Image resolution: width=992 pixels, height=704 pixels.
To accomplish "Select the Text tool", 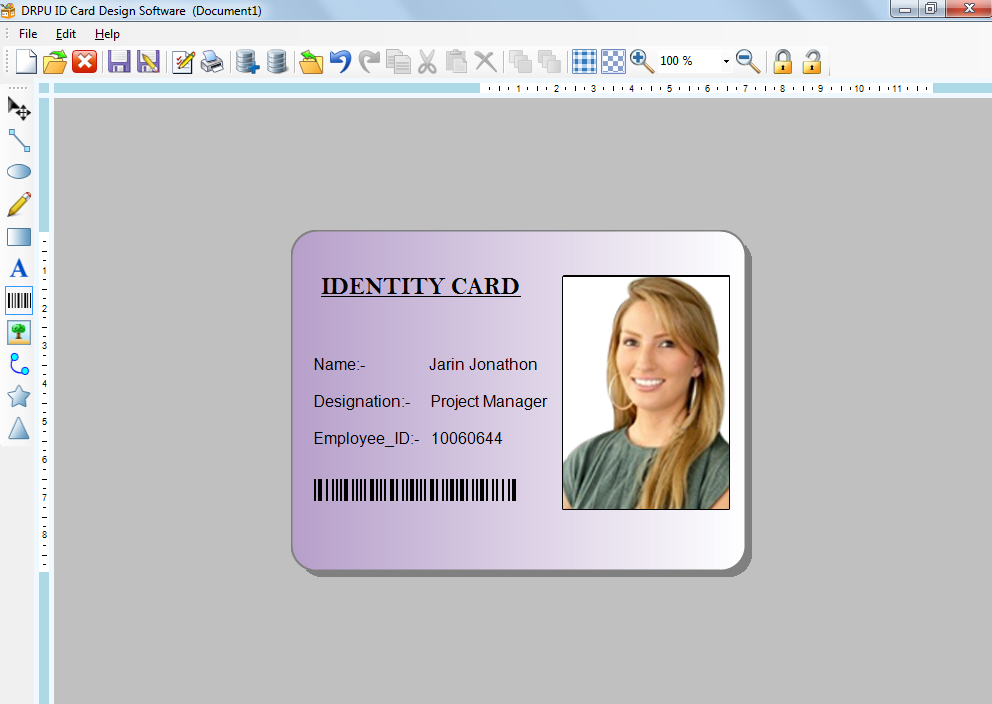I will tap(19, 268).
